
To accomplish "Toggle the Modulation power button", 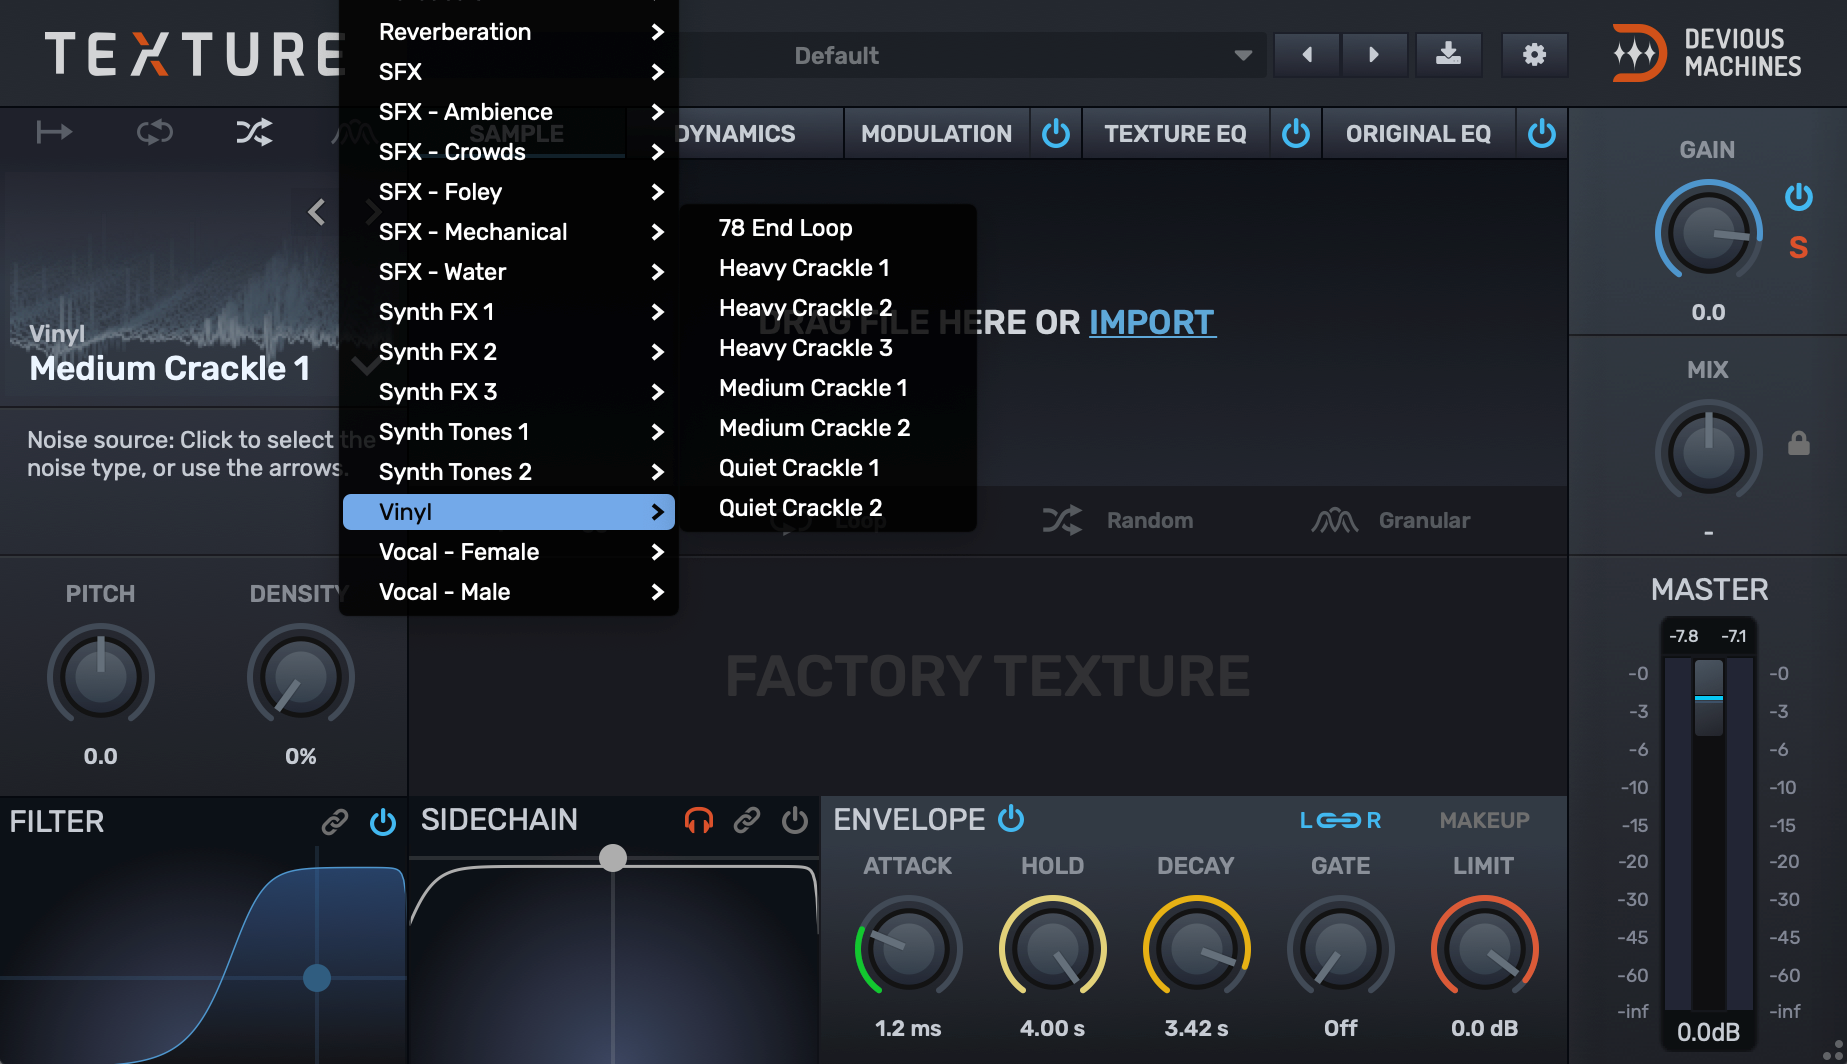I will (1056, 133).
